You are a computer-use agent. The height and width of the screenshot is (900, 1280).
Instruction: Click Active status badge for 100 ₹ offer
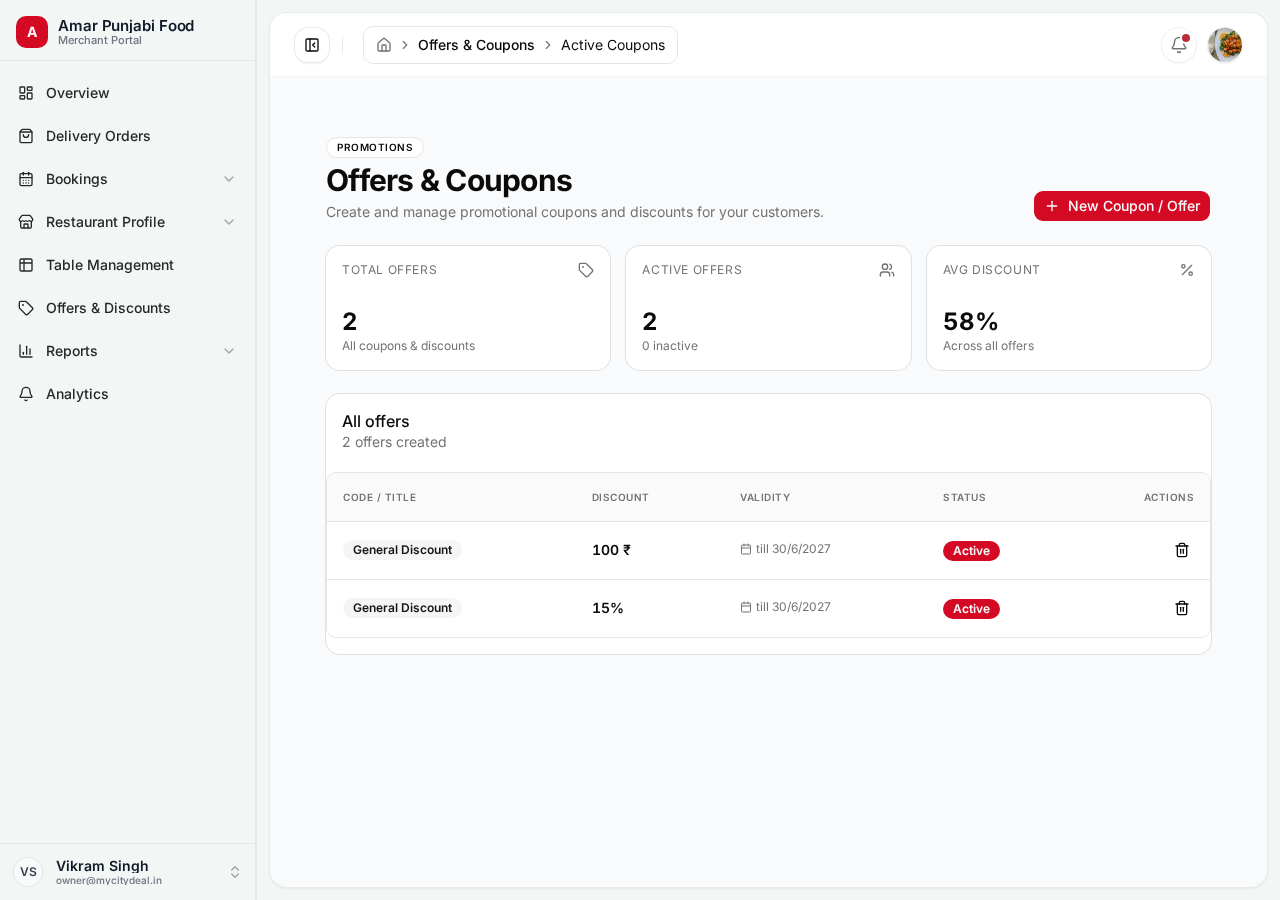(971, 551)
